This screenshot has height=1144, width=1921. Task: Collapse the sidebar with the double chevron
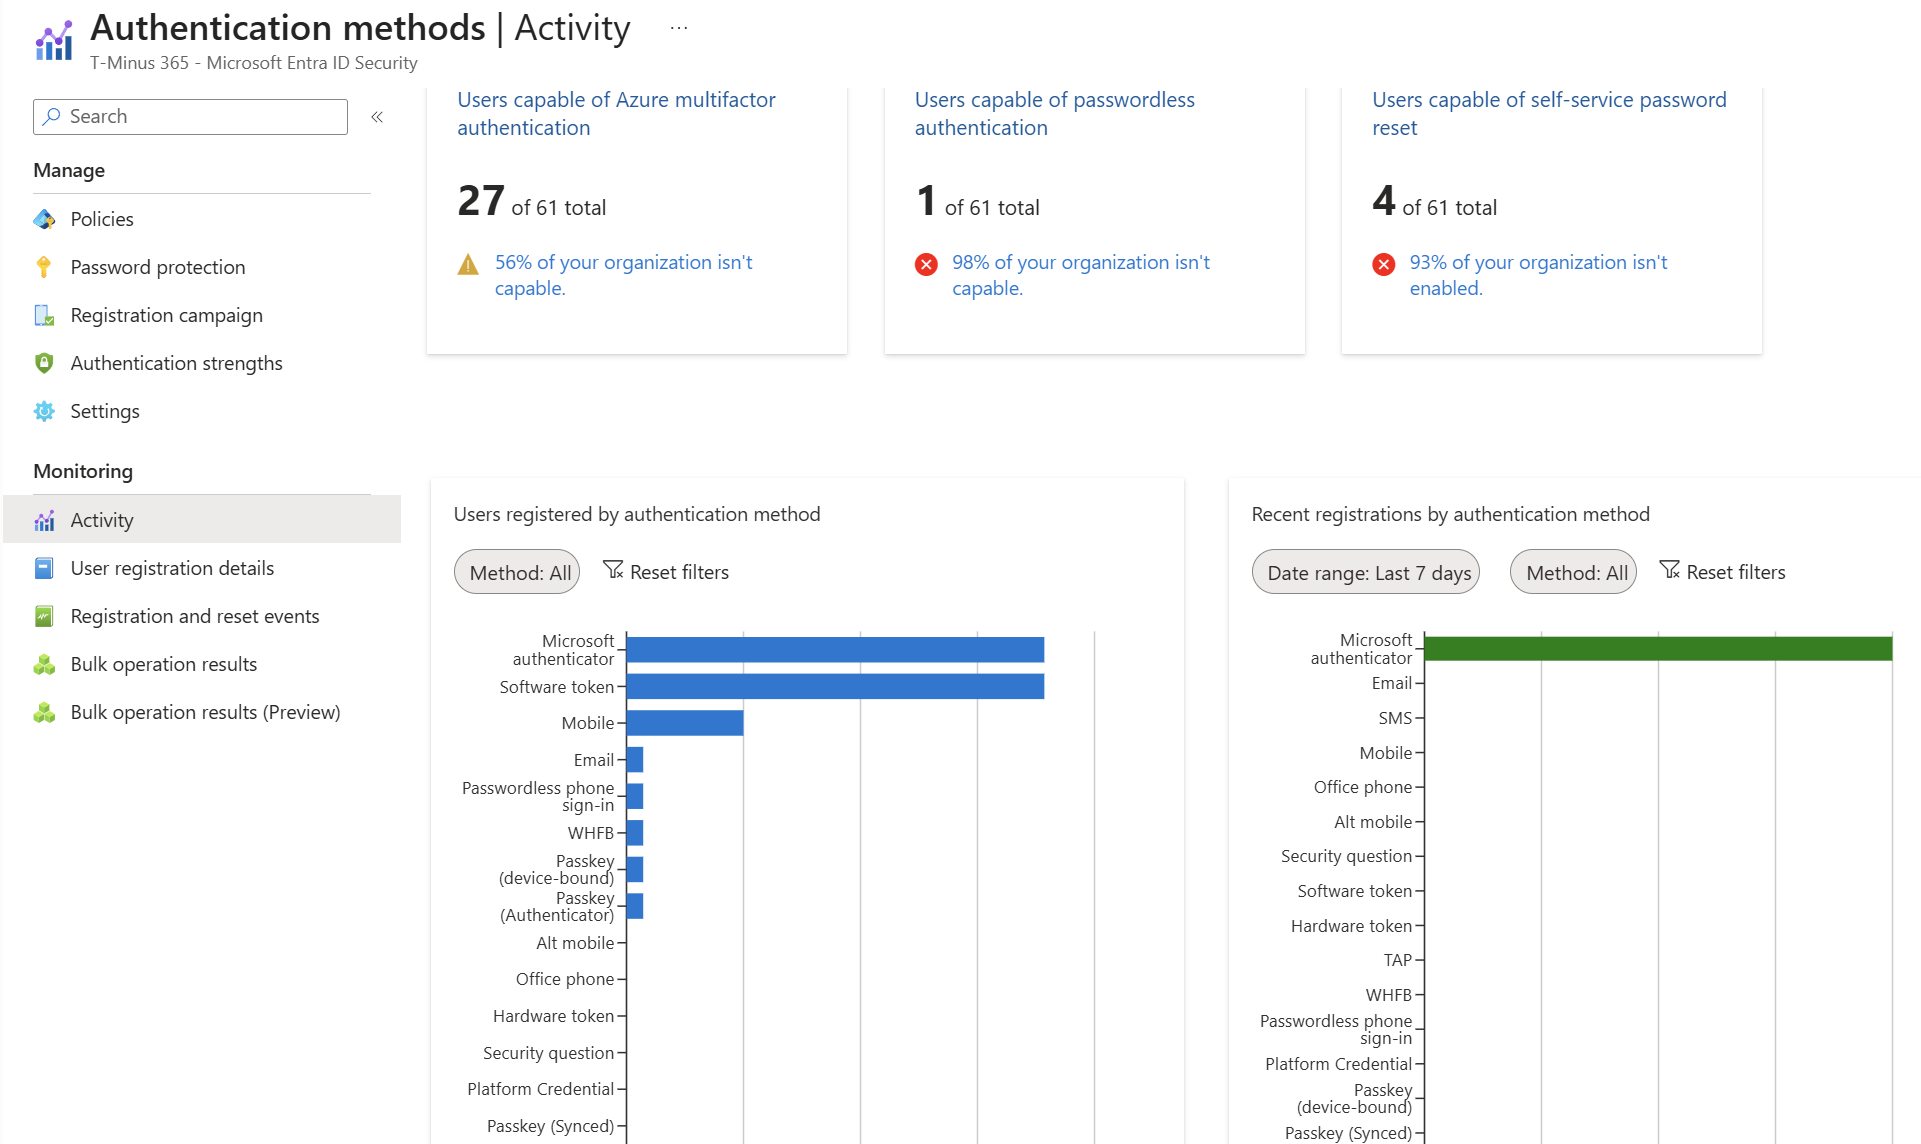pos(377,117)
